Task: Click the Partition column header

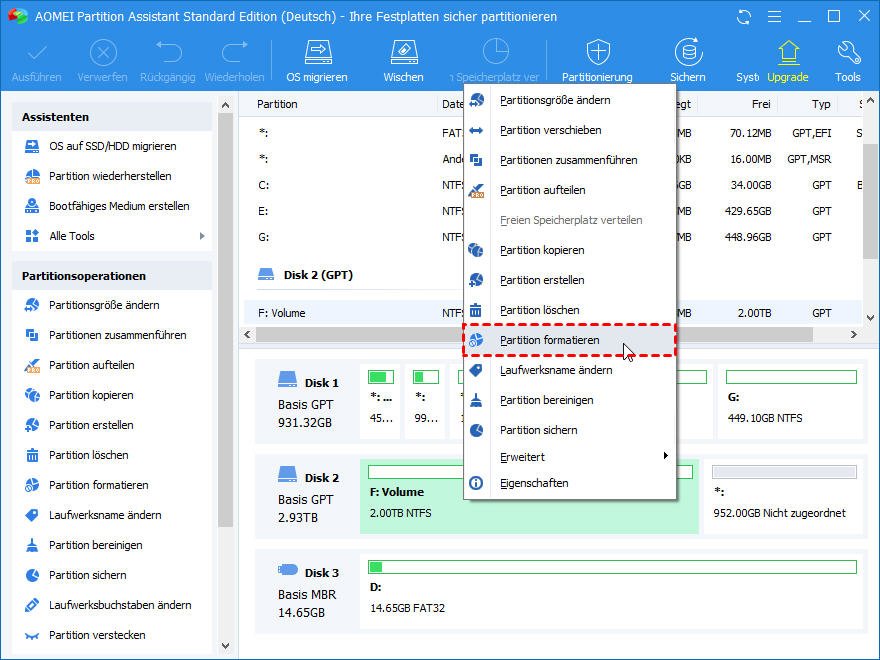Action: point(277,104)
